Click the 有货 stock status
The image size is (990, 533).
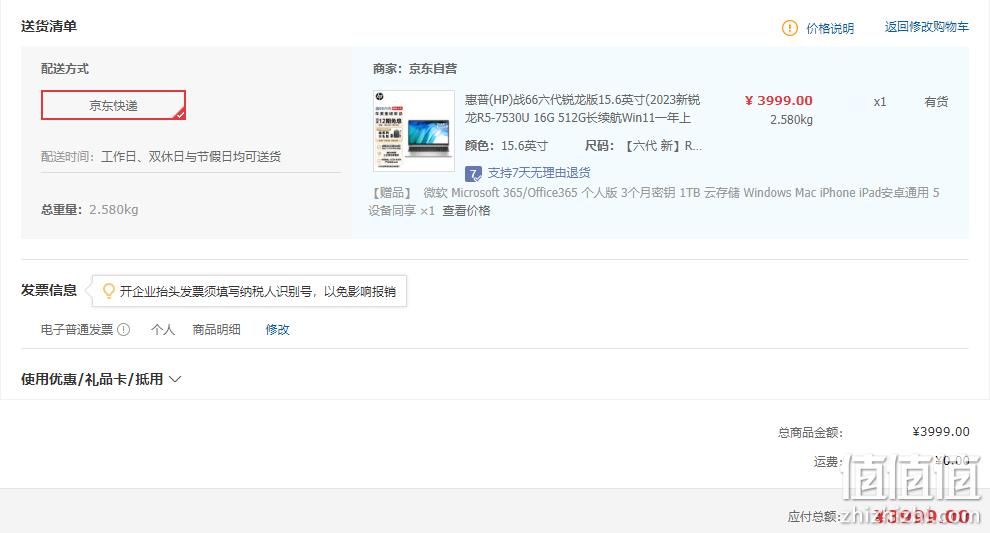coord(936,102)
